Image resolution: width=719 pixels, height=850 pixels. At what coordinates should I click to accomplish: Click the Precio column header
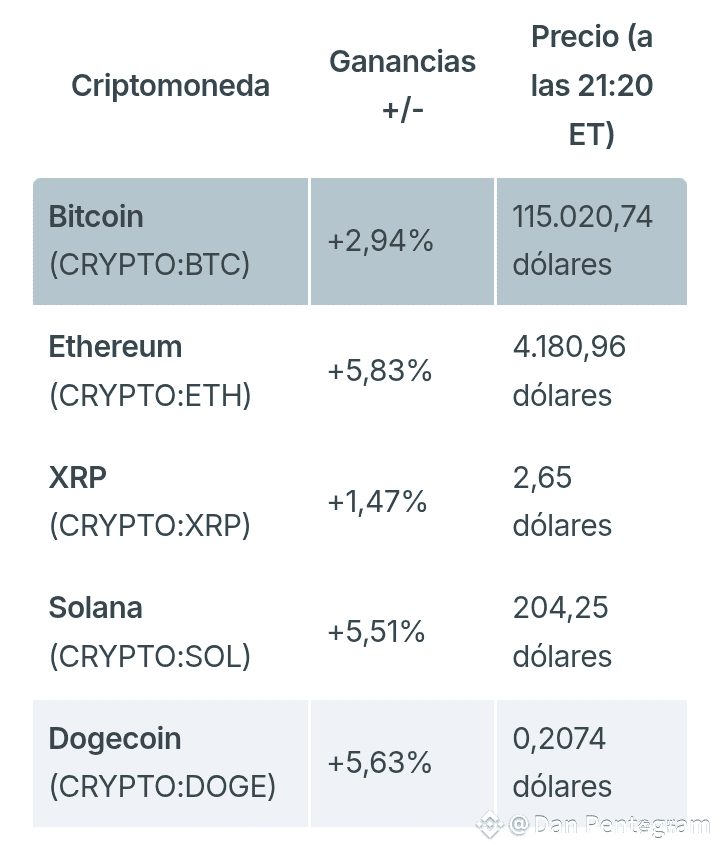[591, 86]
